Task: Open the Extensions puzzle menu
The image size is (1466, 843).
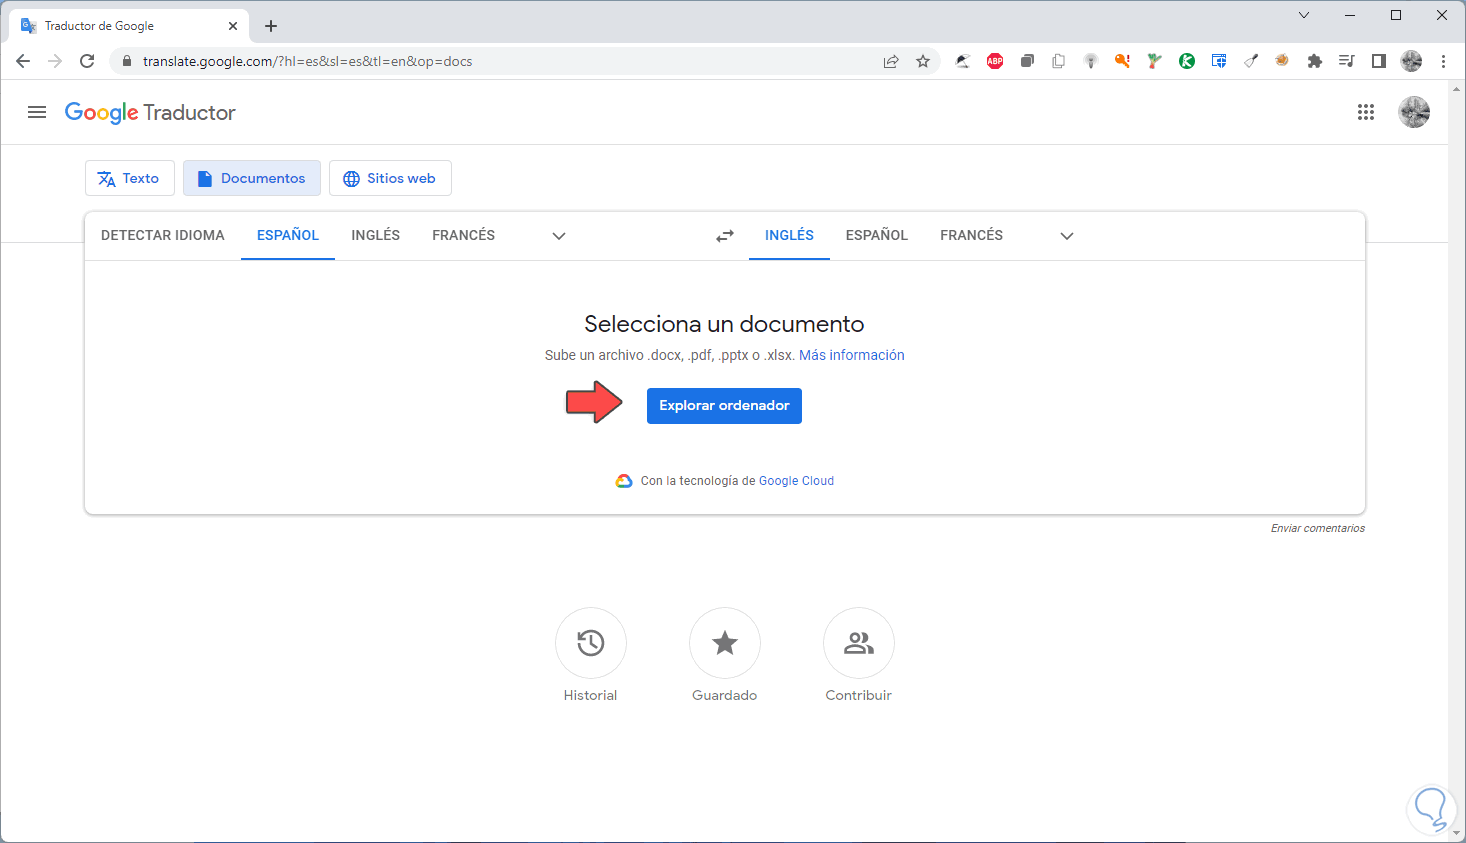Action: (x=1315, y=61)
